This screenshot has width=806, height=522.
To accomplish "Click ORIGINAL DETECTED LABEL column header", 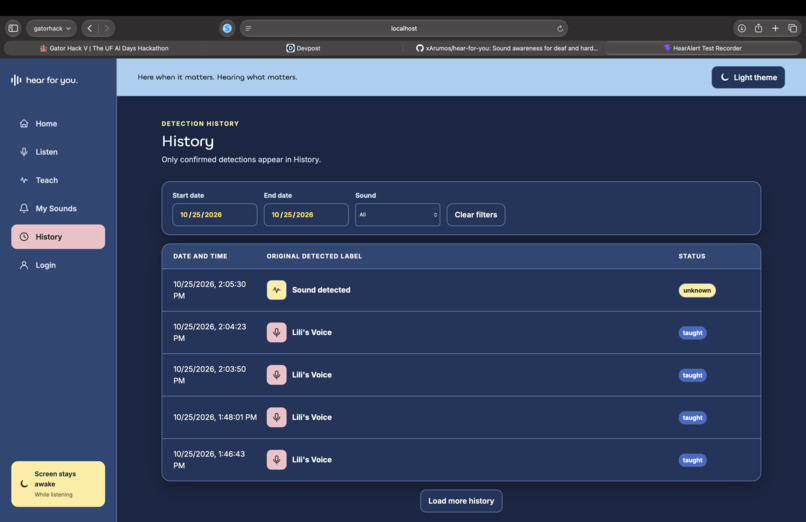I will [x=314, y=256].
